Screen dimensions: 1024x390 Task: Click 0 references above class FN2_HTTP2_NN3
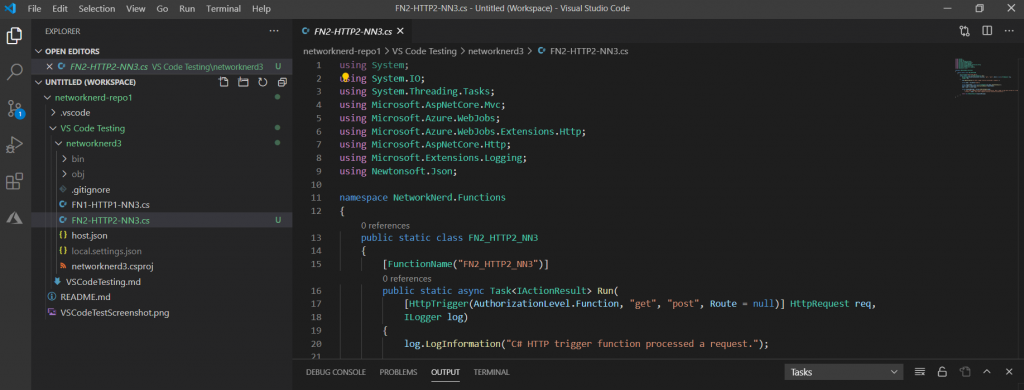pyautogui.click(x=385, y=225)
